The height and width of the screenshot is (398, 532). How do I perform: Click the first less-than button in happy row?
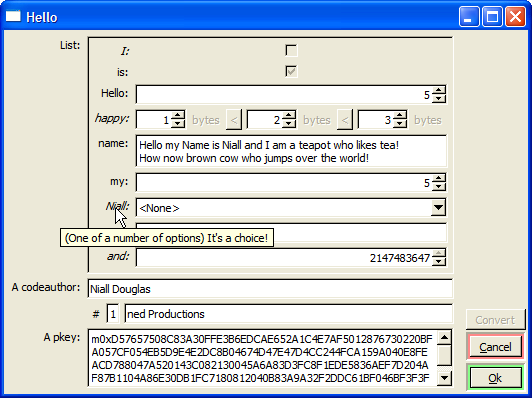tap(234, 120)
